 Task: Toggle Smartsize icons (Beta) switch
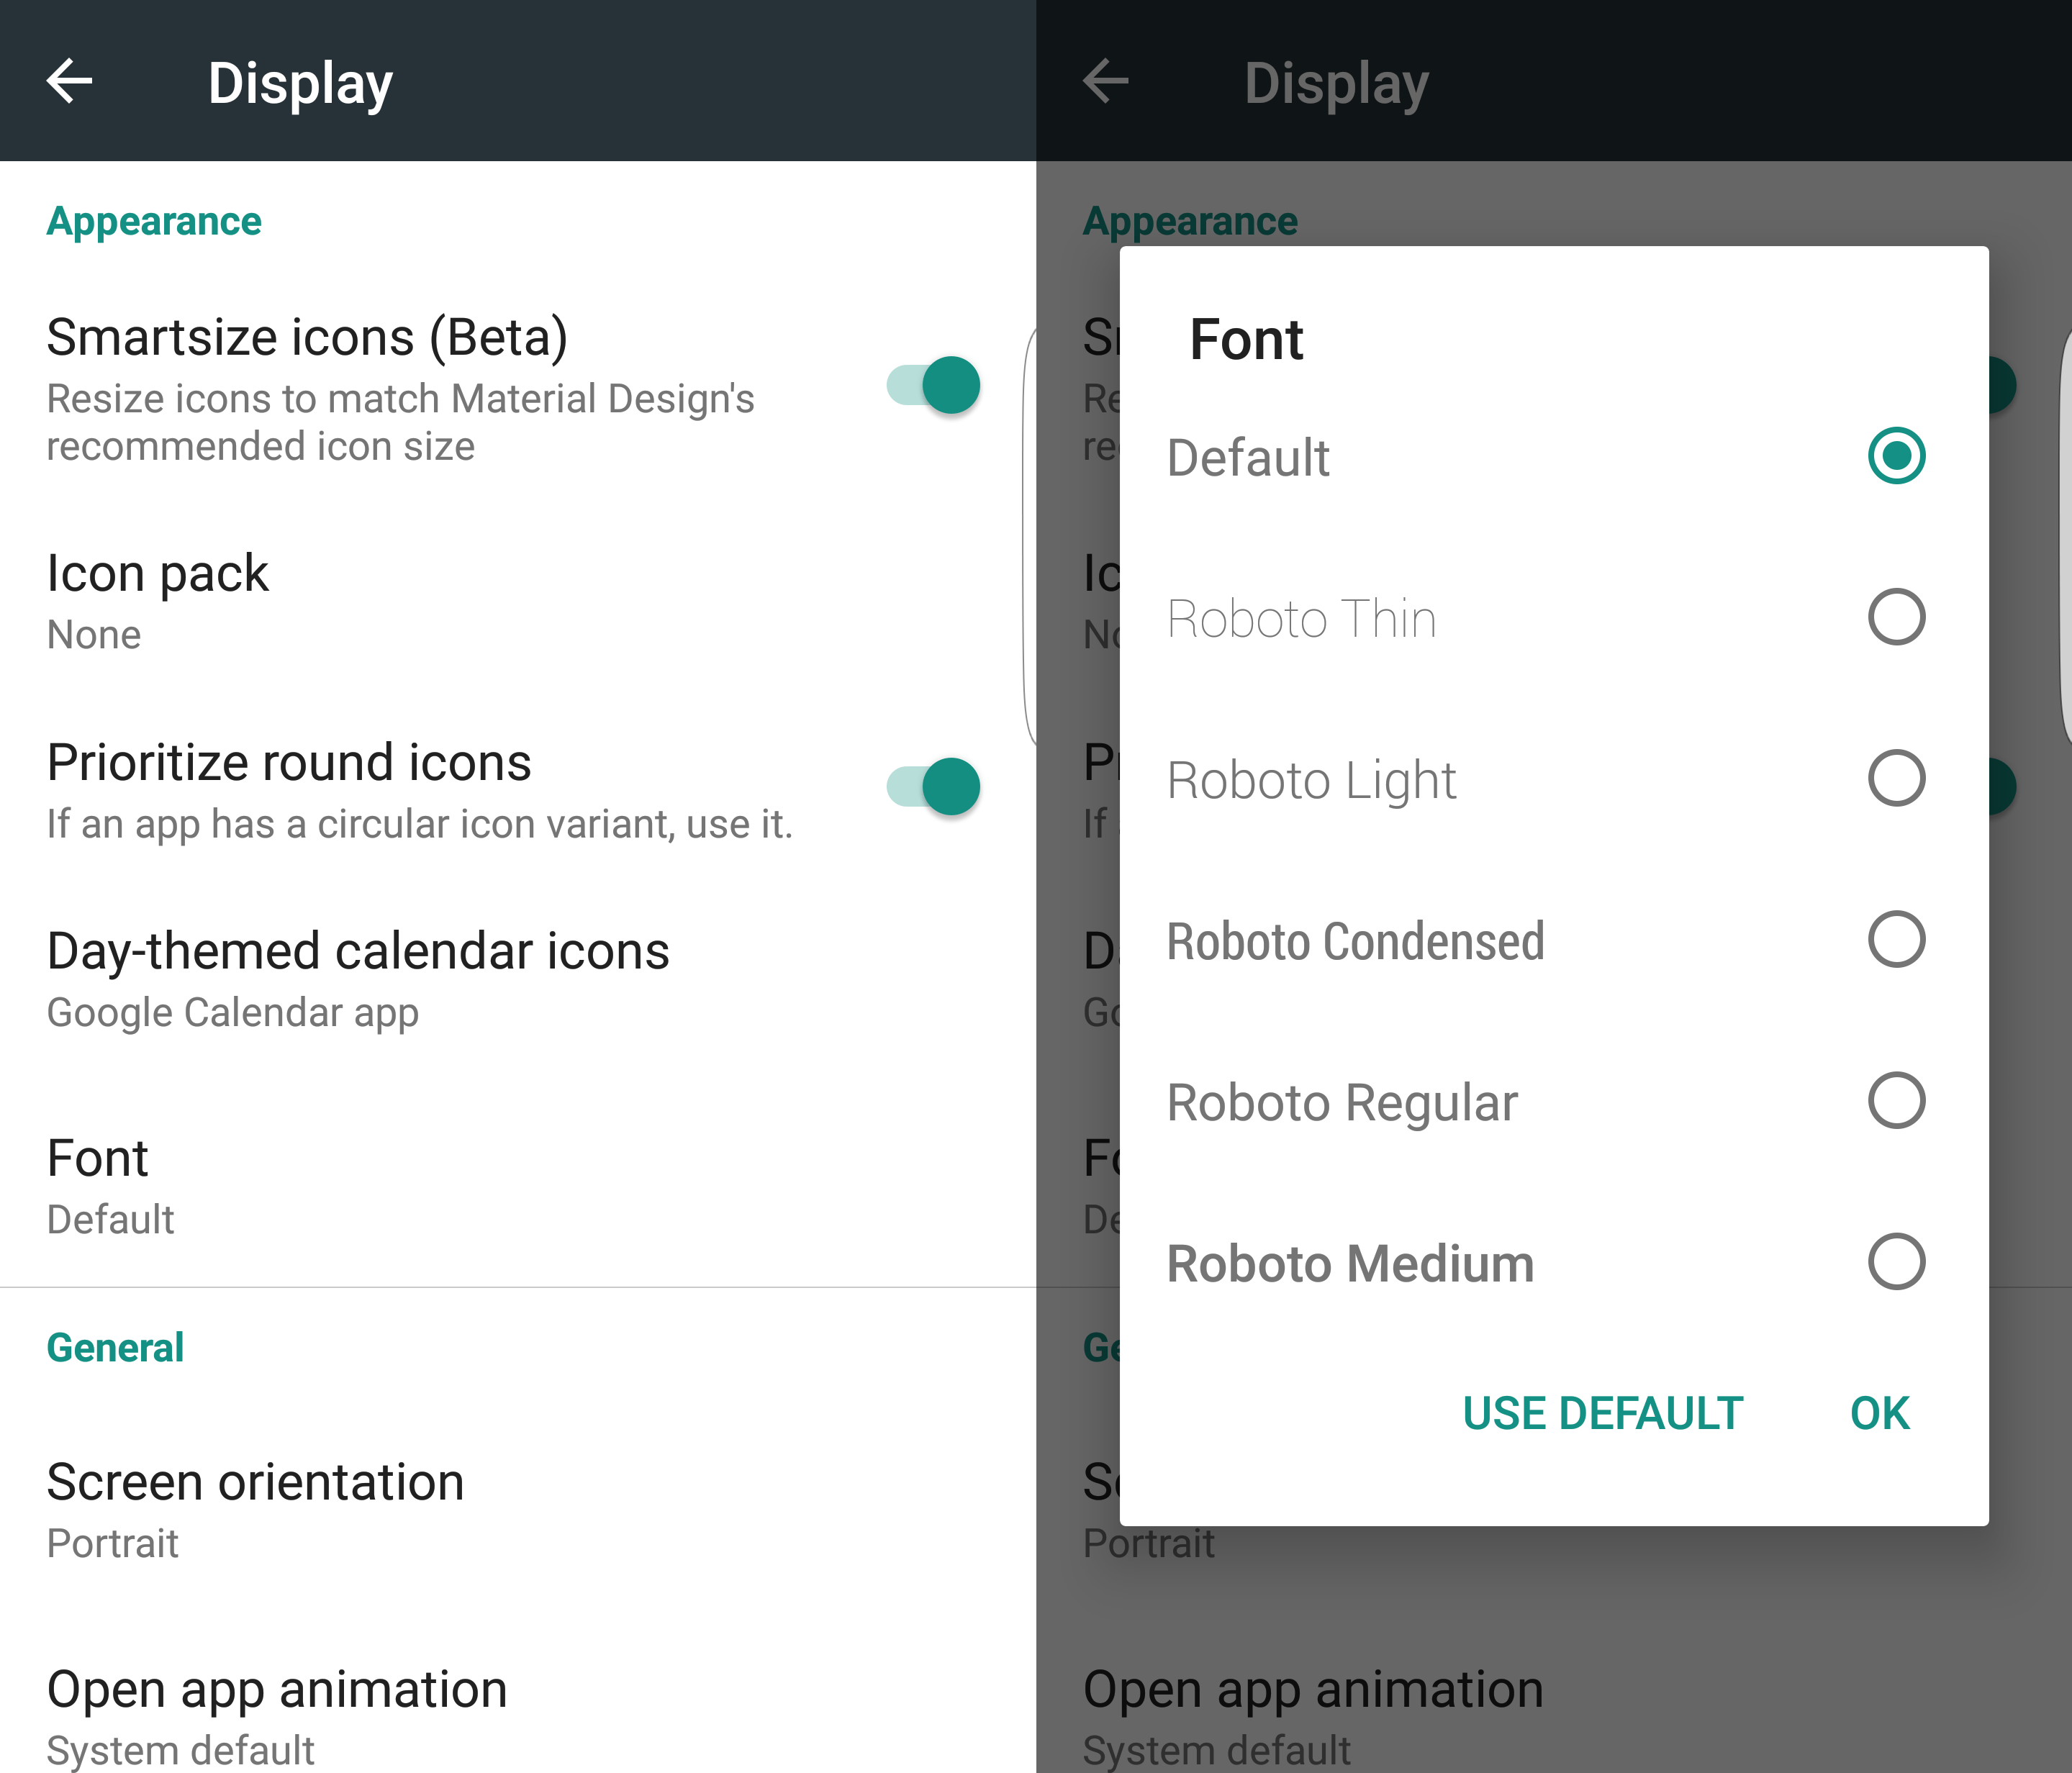click(x=933, y=385)
